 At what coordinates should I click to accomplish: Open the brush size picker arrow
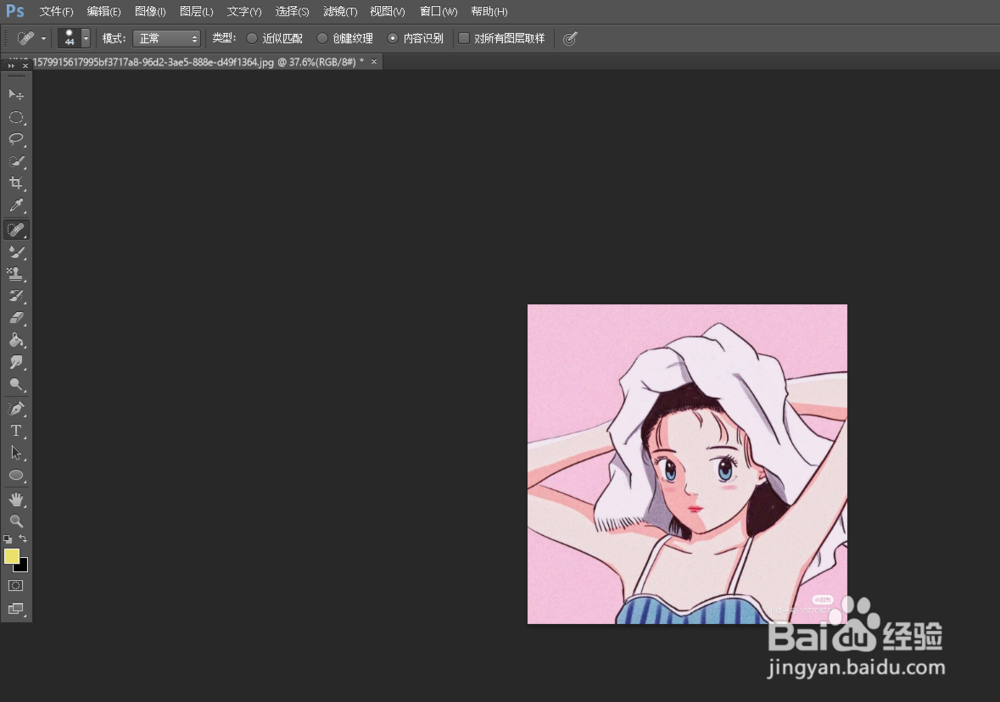coord(85,39)
